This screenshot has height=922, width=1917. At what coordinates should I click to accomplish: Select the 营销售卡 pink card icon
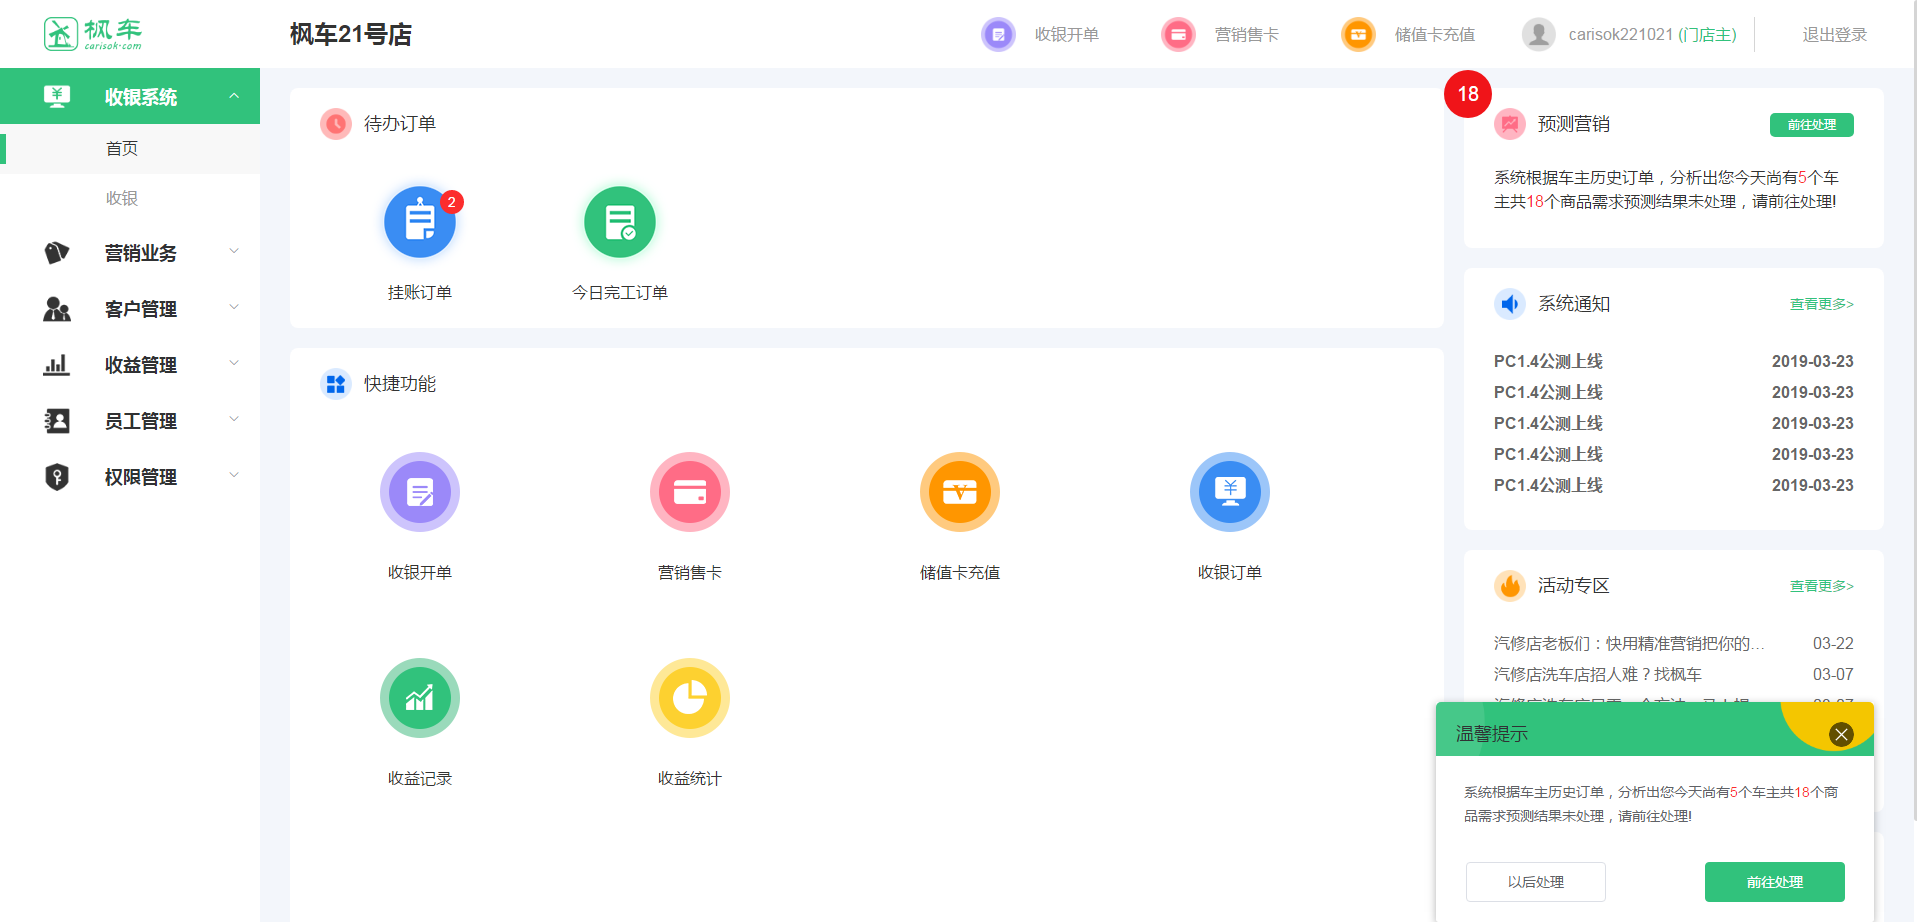[x=690, y=492]
